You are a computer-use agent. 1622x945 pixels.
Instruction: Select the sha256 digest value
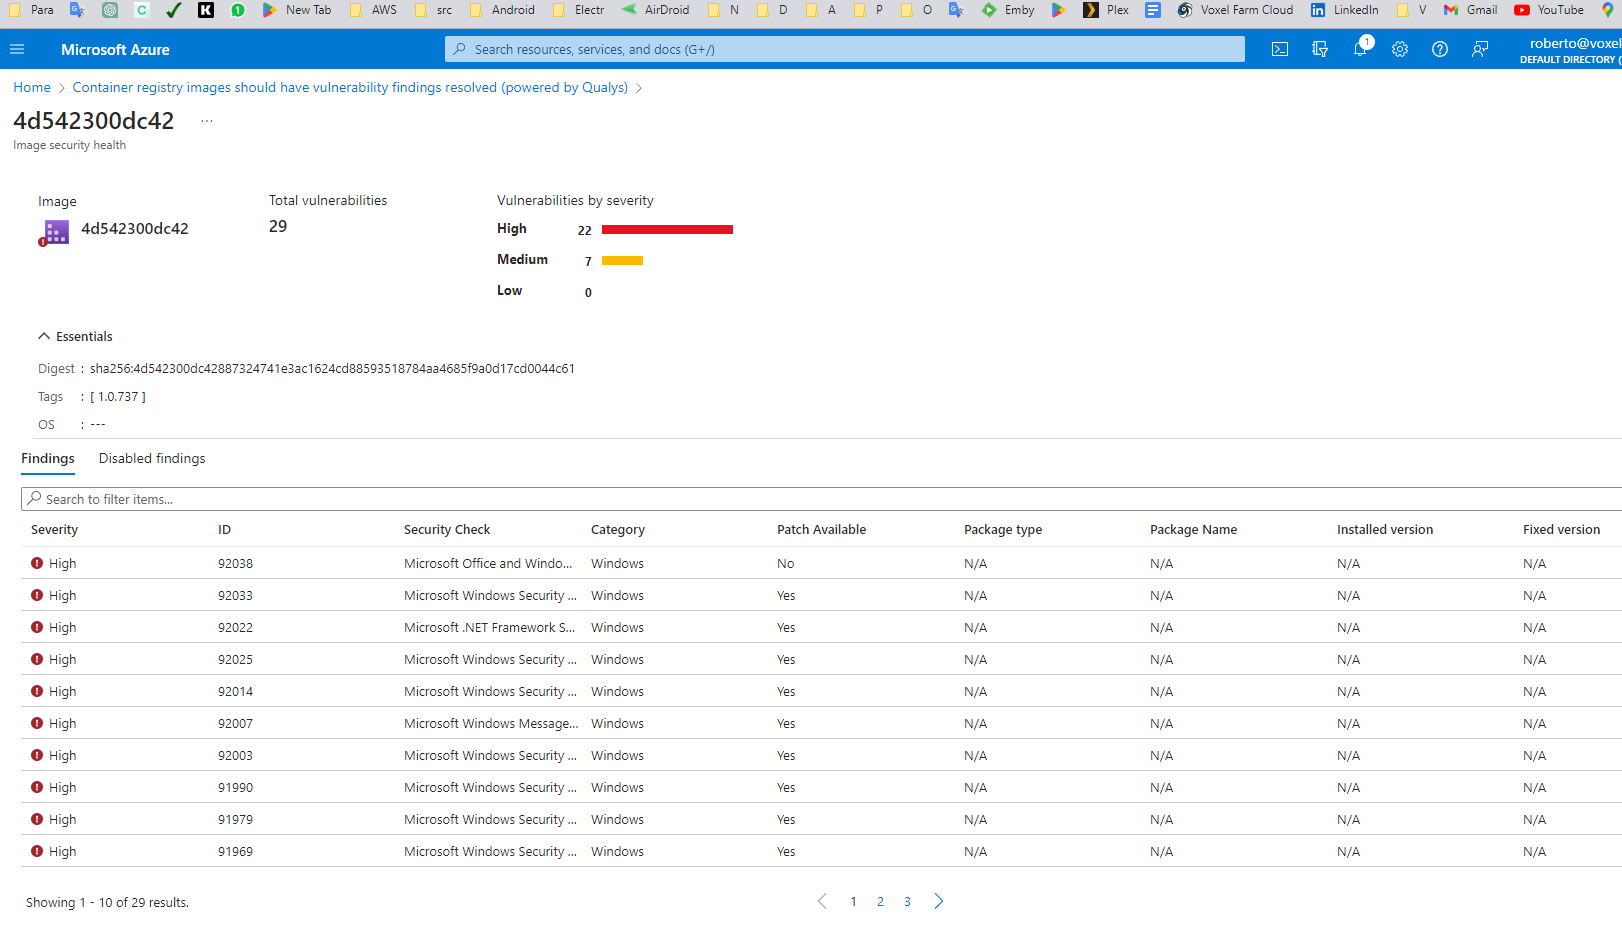(332, 369)
